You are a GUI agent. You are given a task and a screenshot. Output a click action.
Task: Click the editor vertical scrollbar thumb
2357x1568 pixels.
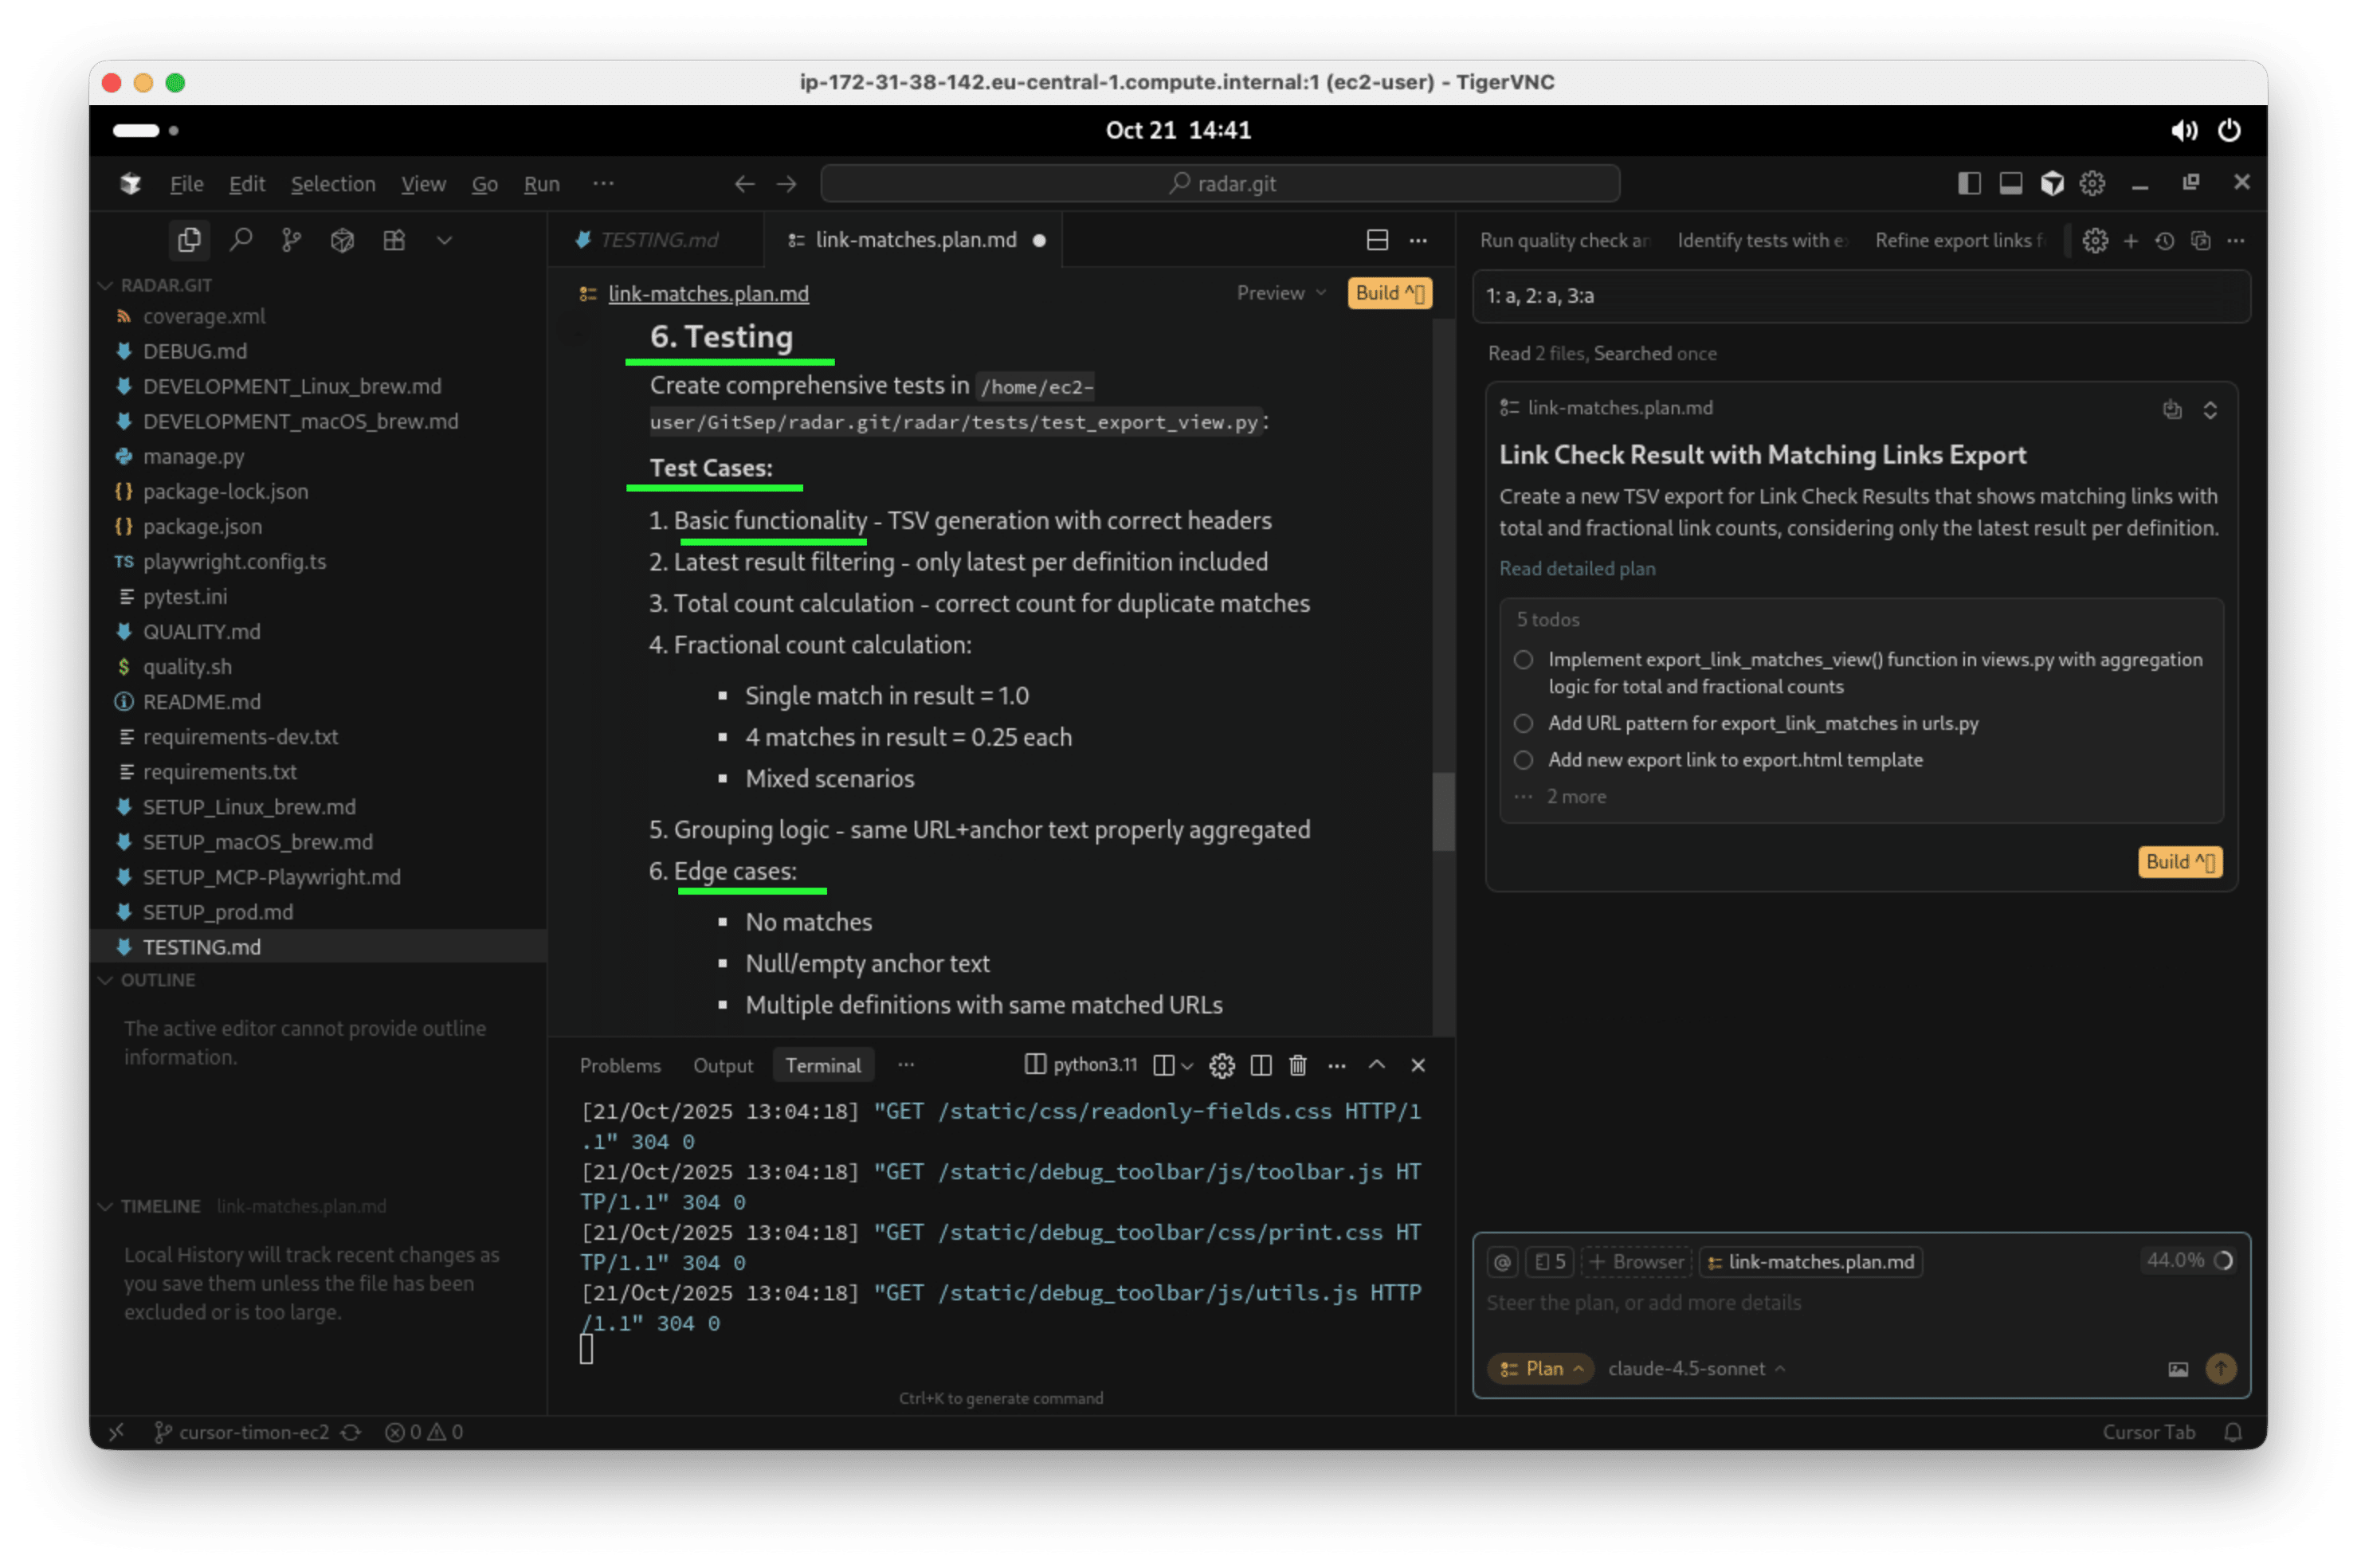pyautogui.click(x=1442, y=810)
